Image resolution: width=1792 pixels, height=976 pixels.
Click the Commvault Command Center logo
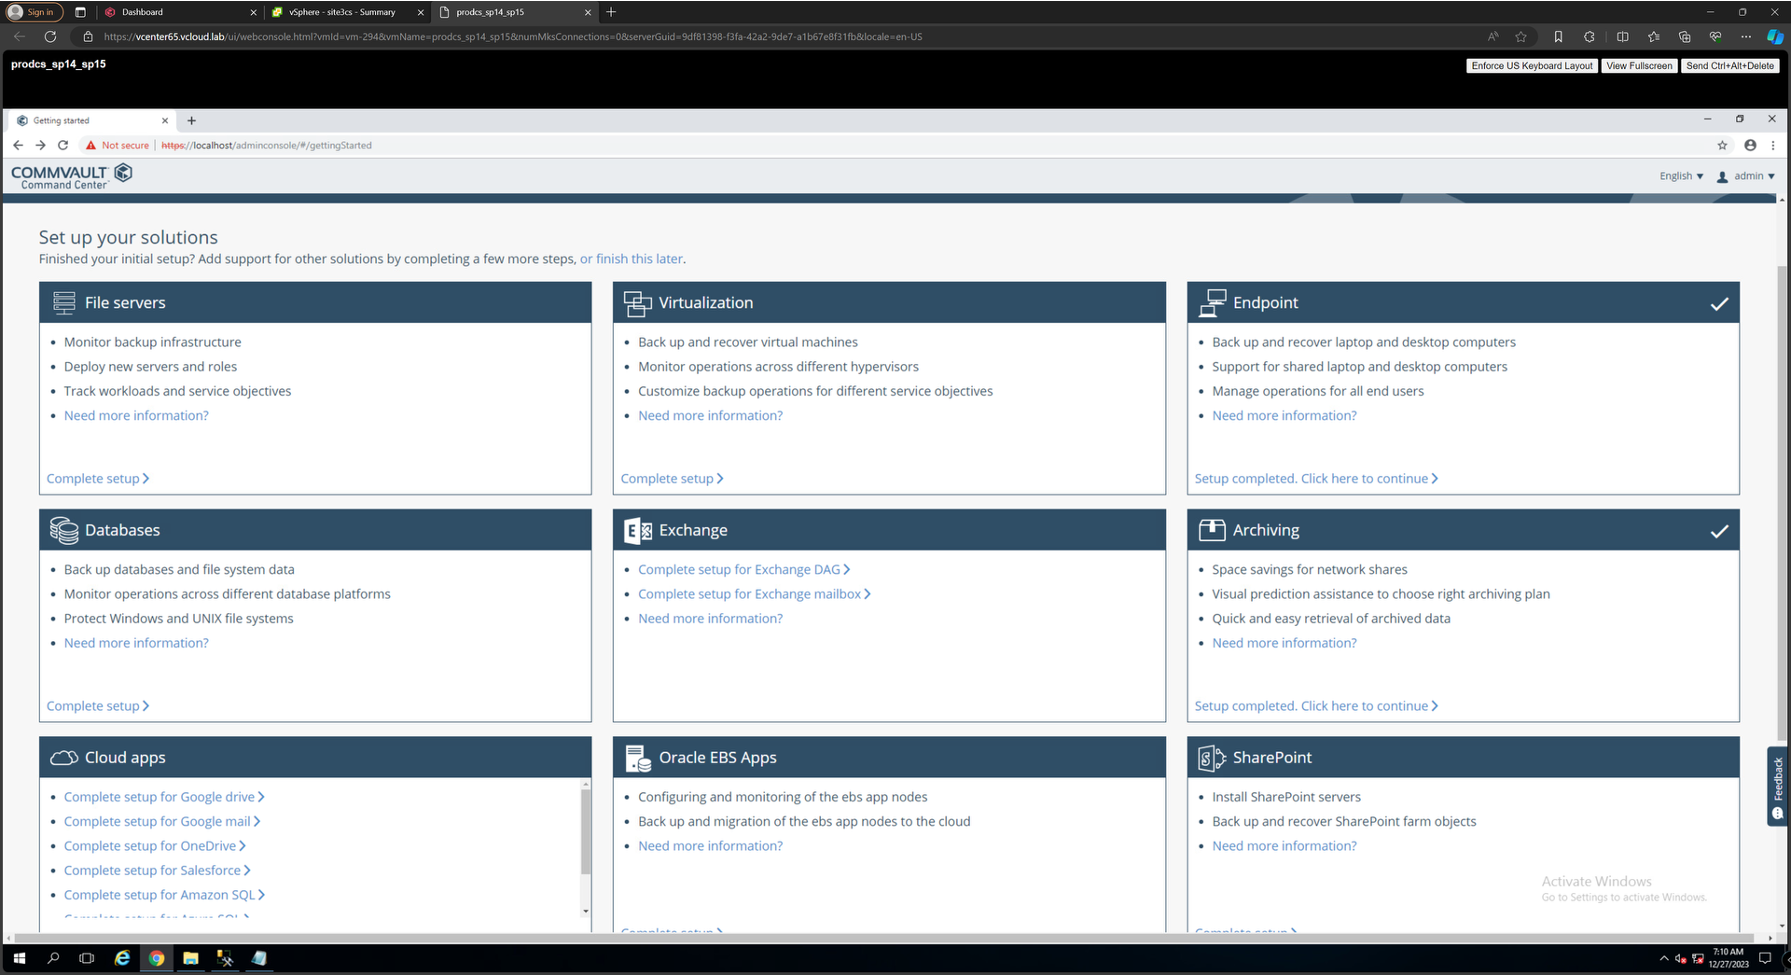click(x=72, y=177)
